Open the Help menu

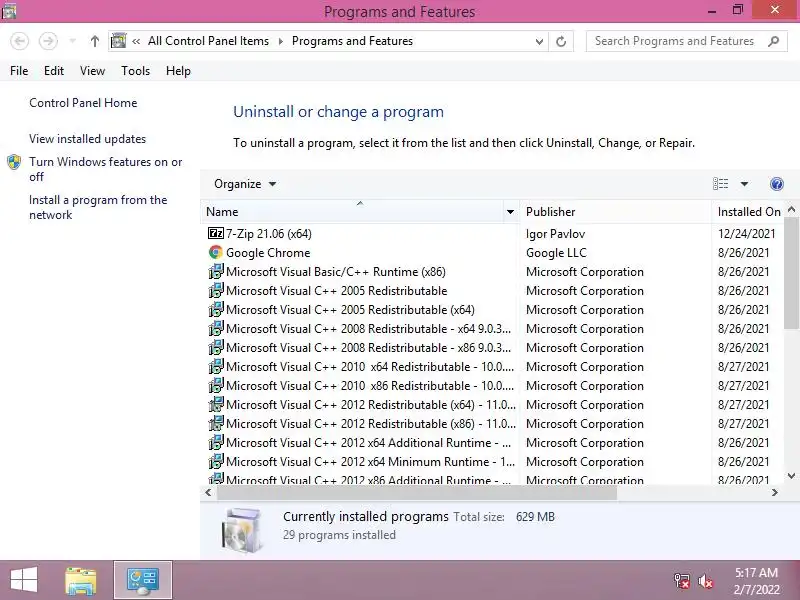click(x=178, y=71)
